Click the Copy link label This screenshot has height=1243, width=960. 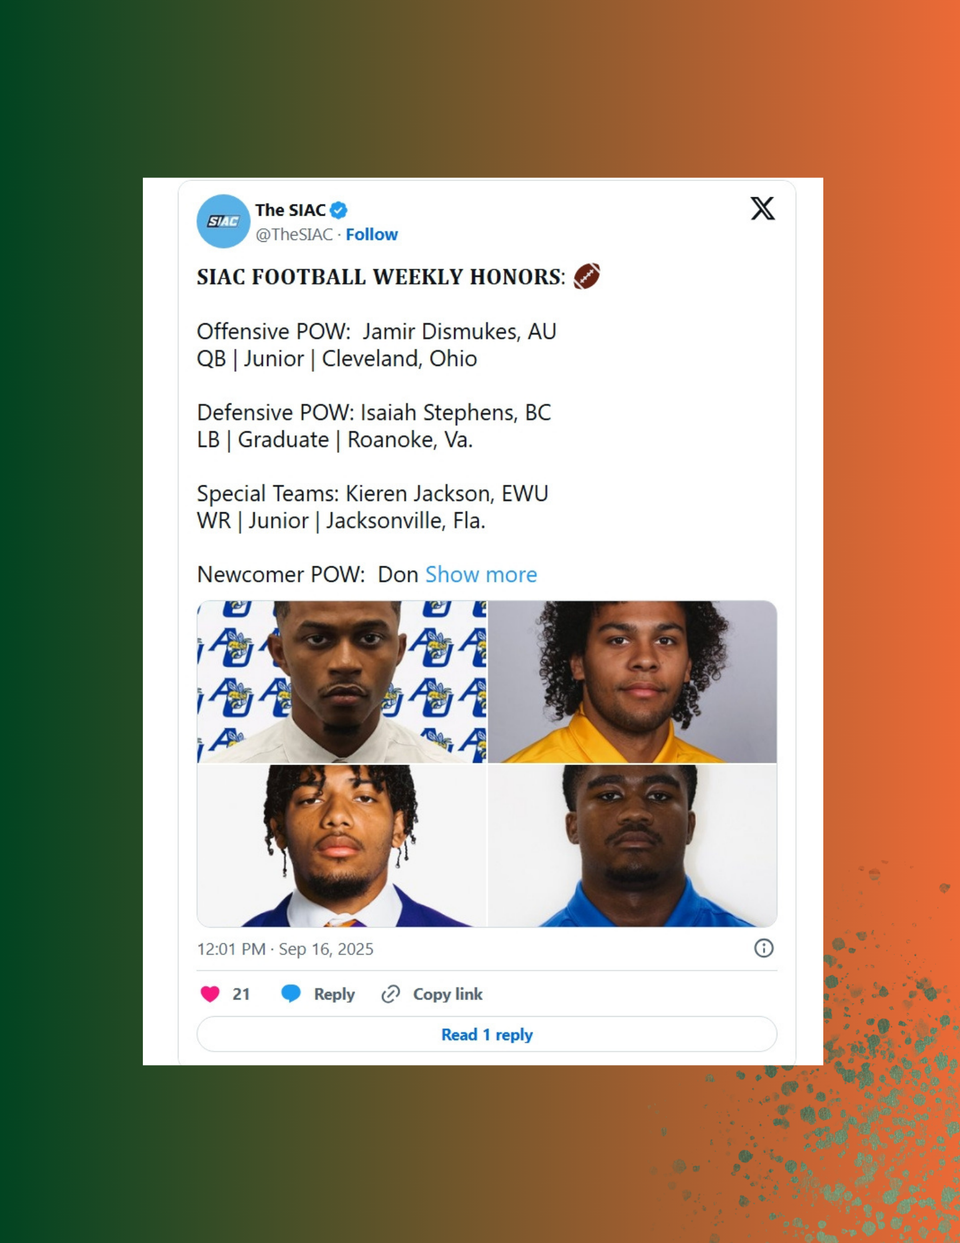coord(448,994)
